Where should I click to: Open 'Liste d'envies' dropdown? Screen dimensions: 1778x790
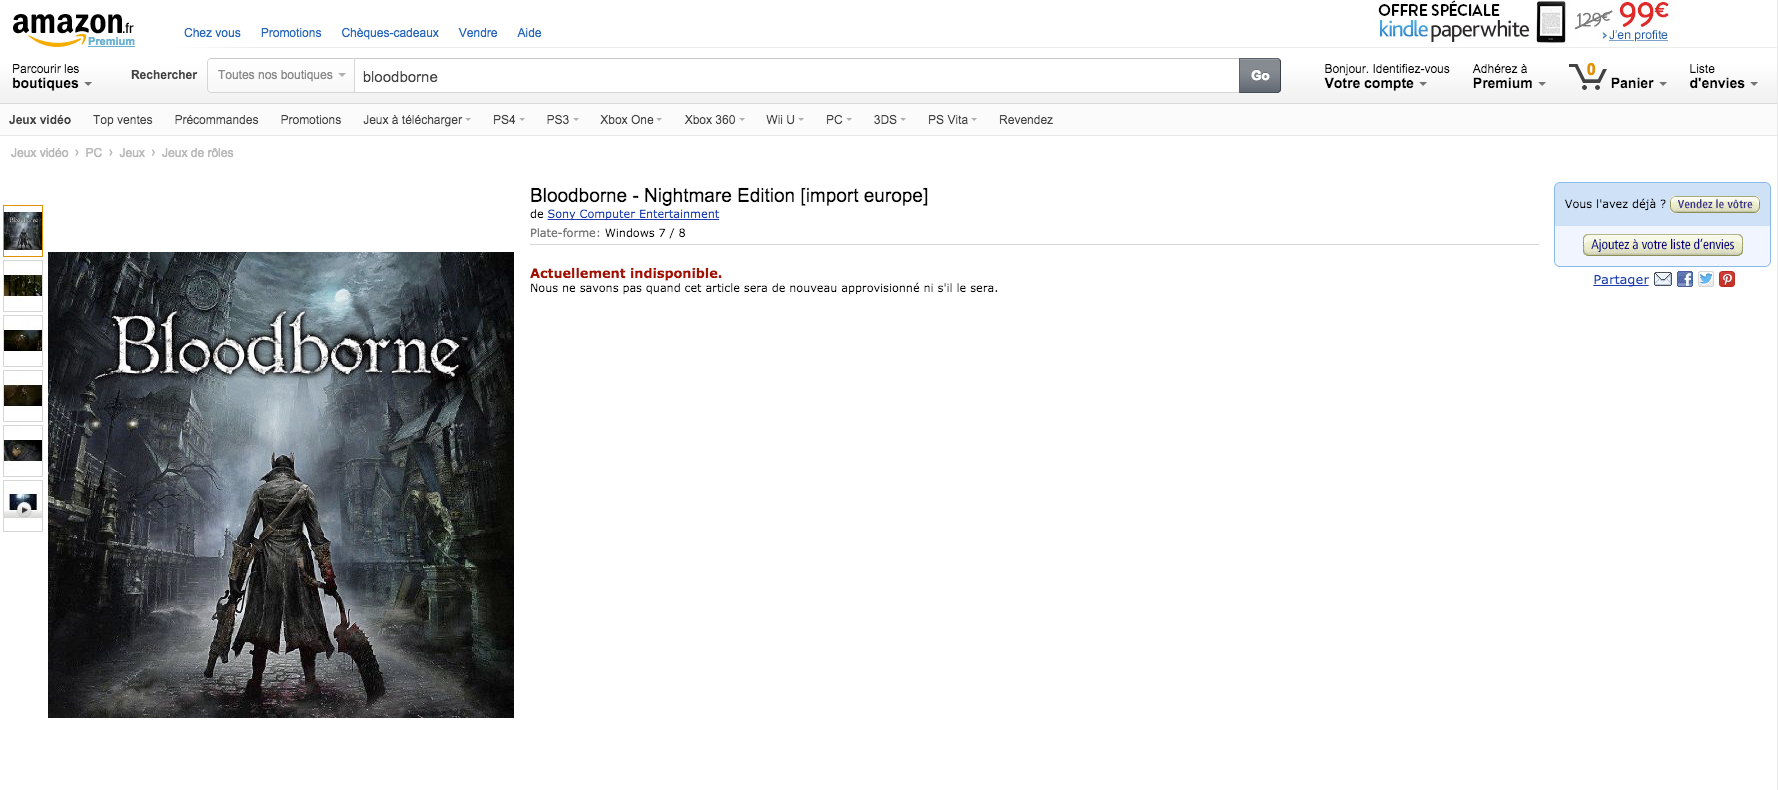coord(1723,76)
